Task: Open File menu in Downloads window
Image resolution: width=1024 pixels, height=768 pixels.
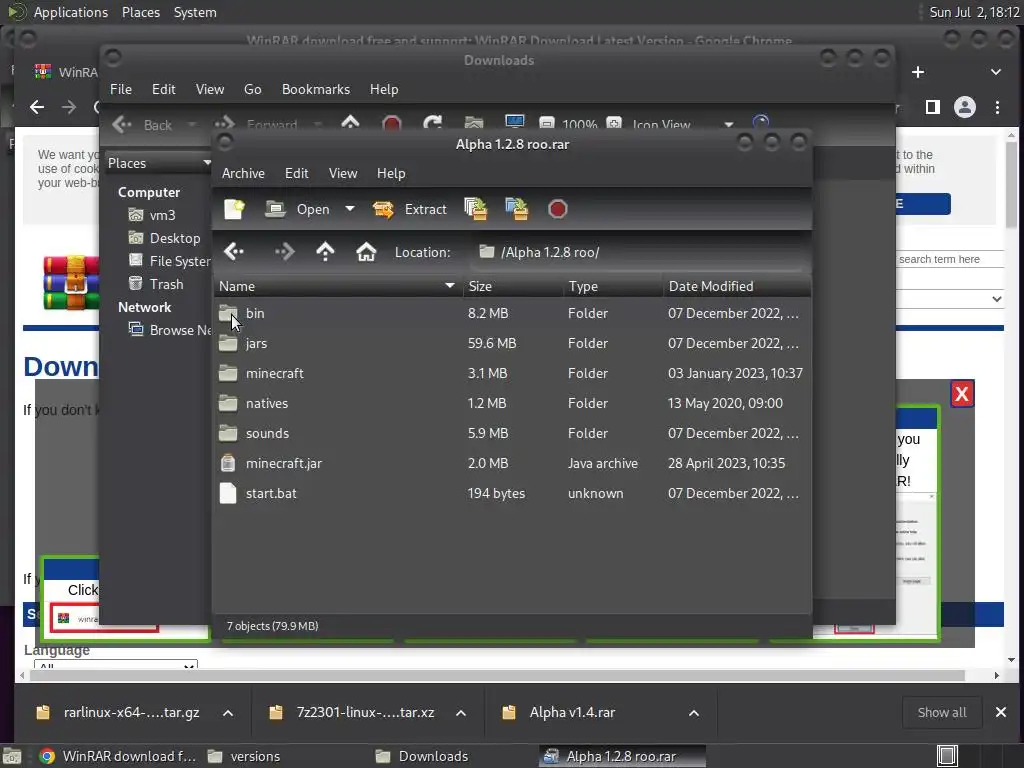Action: click(121, 89)
